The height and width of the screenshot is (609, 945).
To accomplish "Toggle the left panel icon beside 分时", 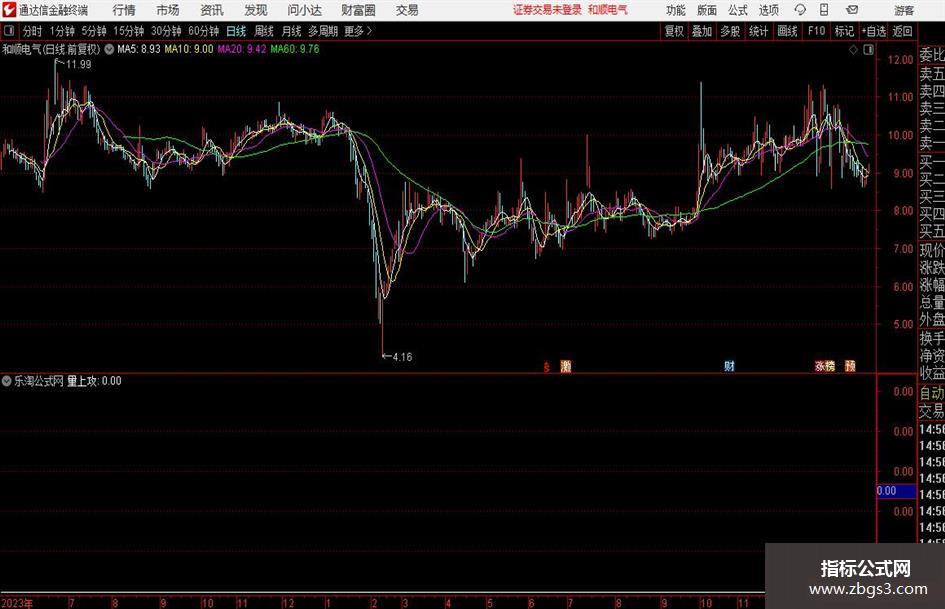I will (x=9, y=31).
